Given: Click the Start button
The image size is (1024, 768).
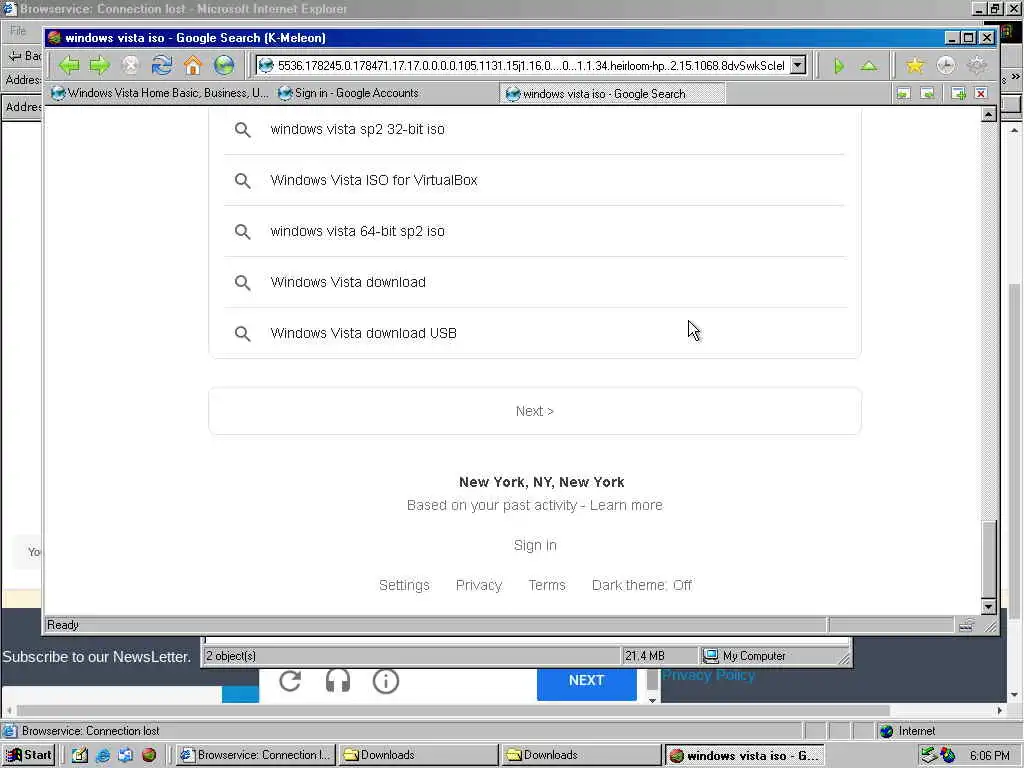Looking at the screenshot, I should (28, 755).
